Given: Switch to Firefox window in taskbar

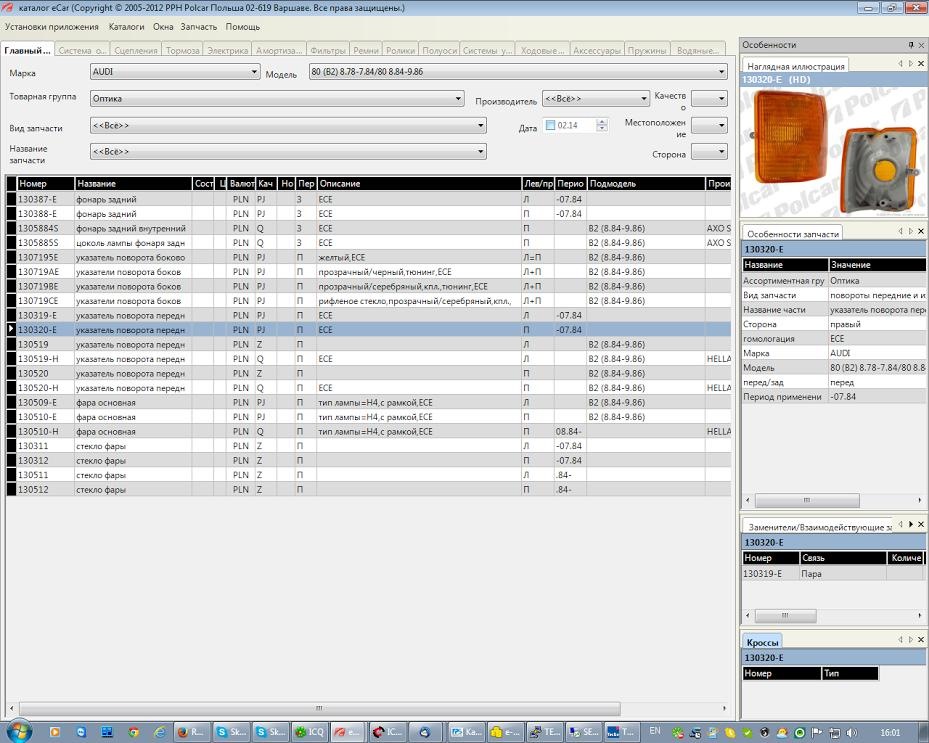Looking at the screenshot, I should click(x=191, y=732).
